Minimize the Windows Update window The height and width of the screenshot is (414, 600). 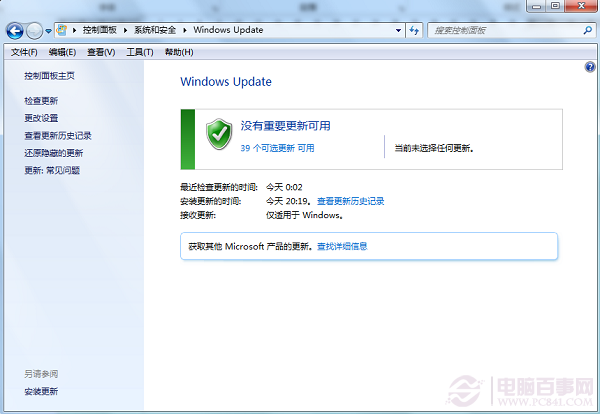[x=537, y=6]
